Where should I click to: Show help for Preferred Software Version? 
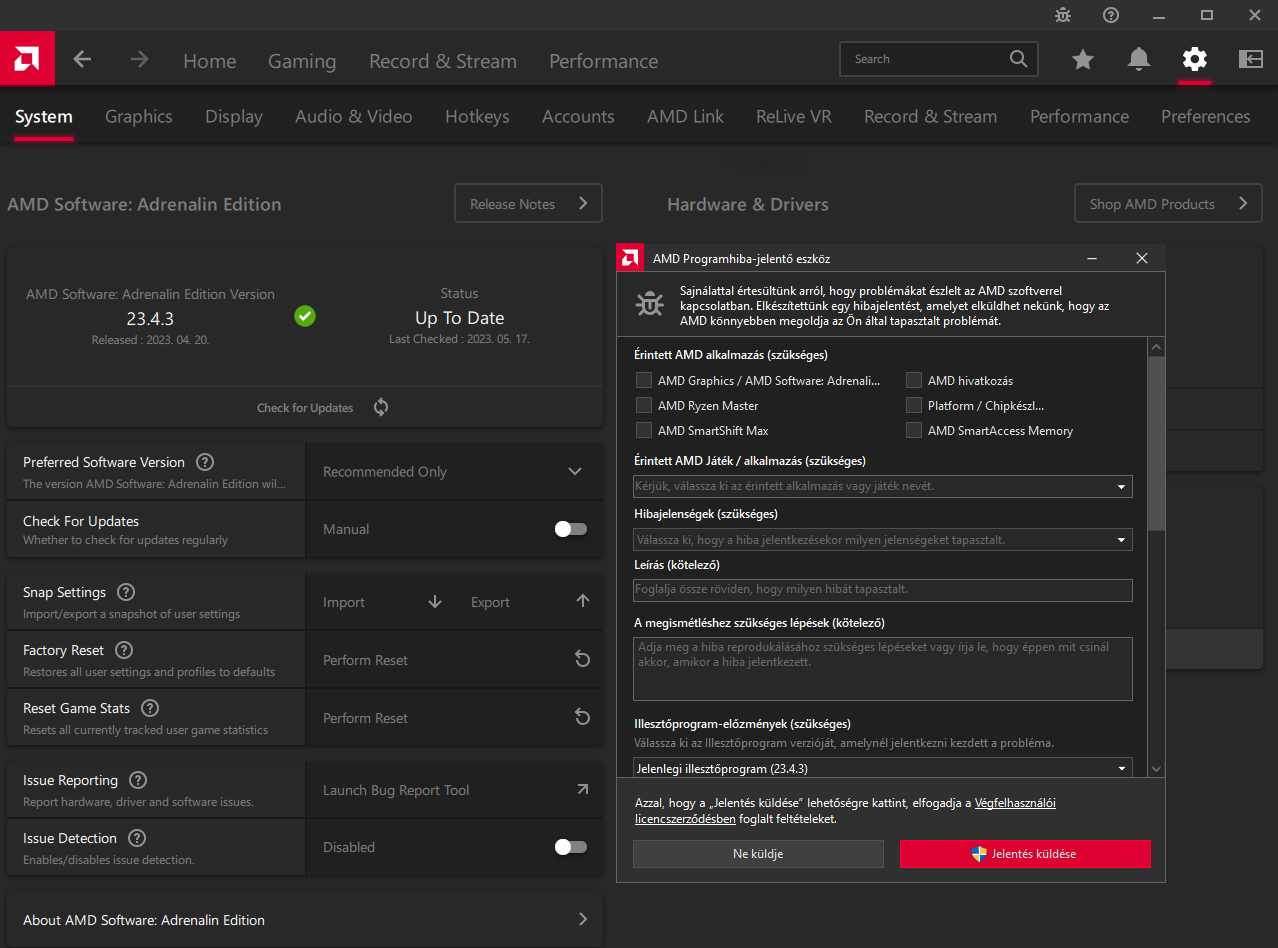pyautogui.click(x=205, y=462)
